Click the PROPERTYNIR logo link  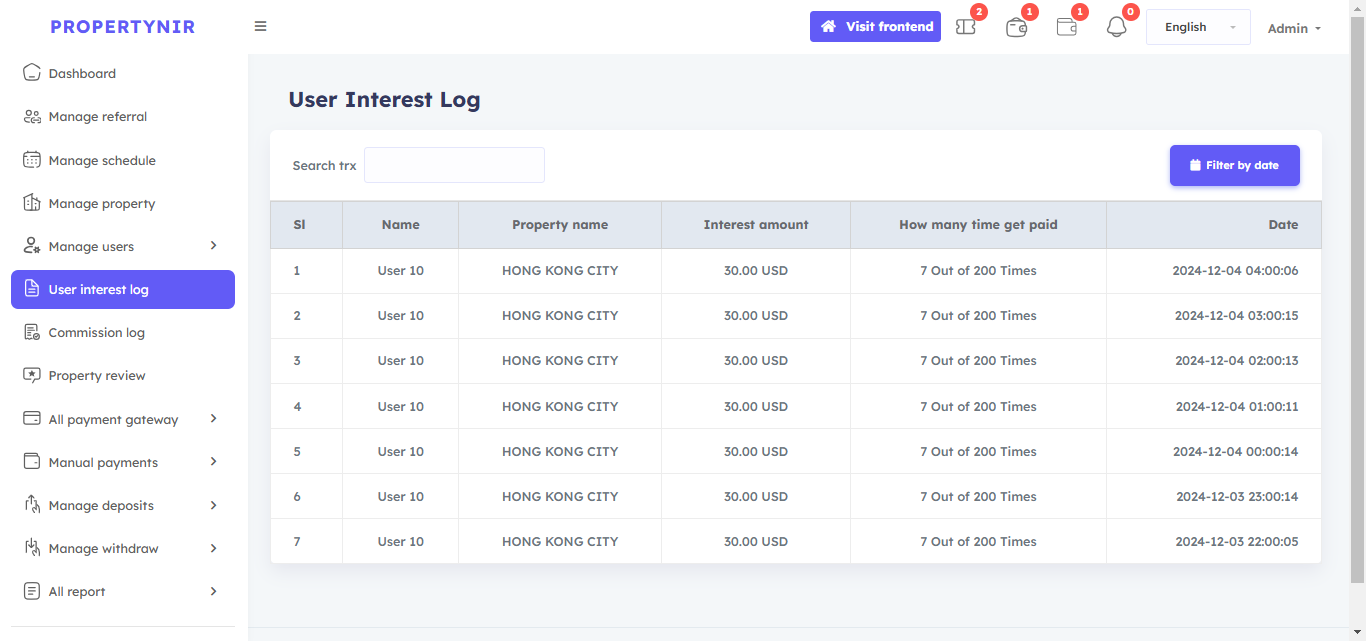point(123,27)
